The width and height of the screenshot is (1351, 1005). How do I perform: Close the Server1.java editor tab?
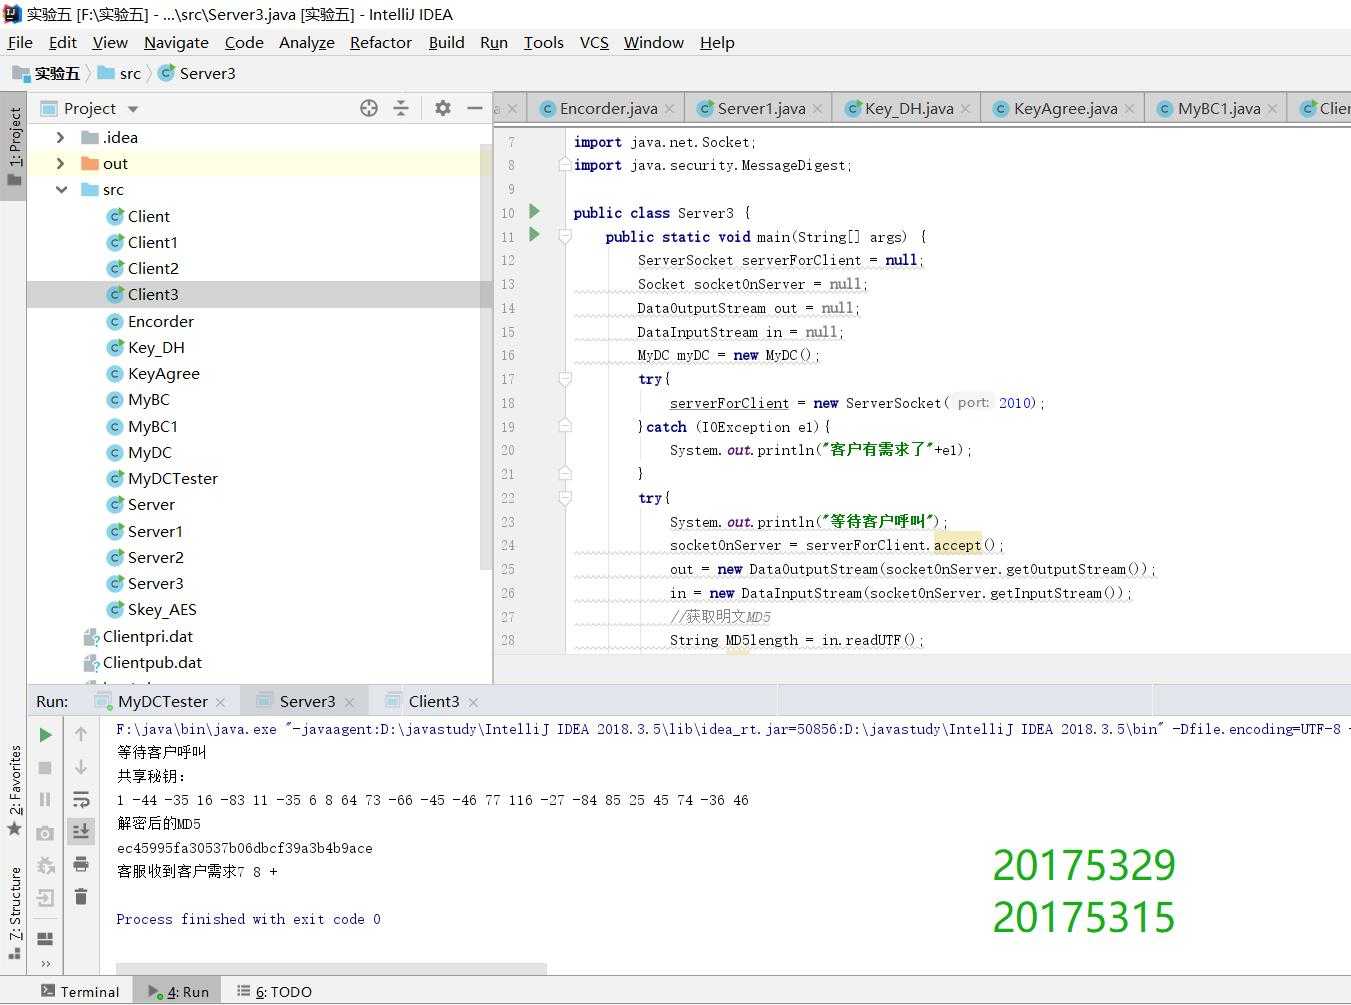(817, 109)
